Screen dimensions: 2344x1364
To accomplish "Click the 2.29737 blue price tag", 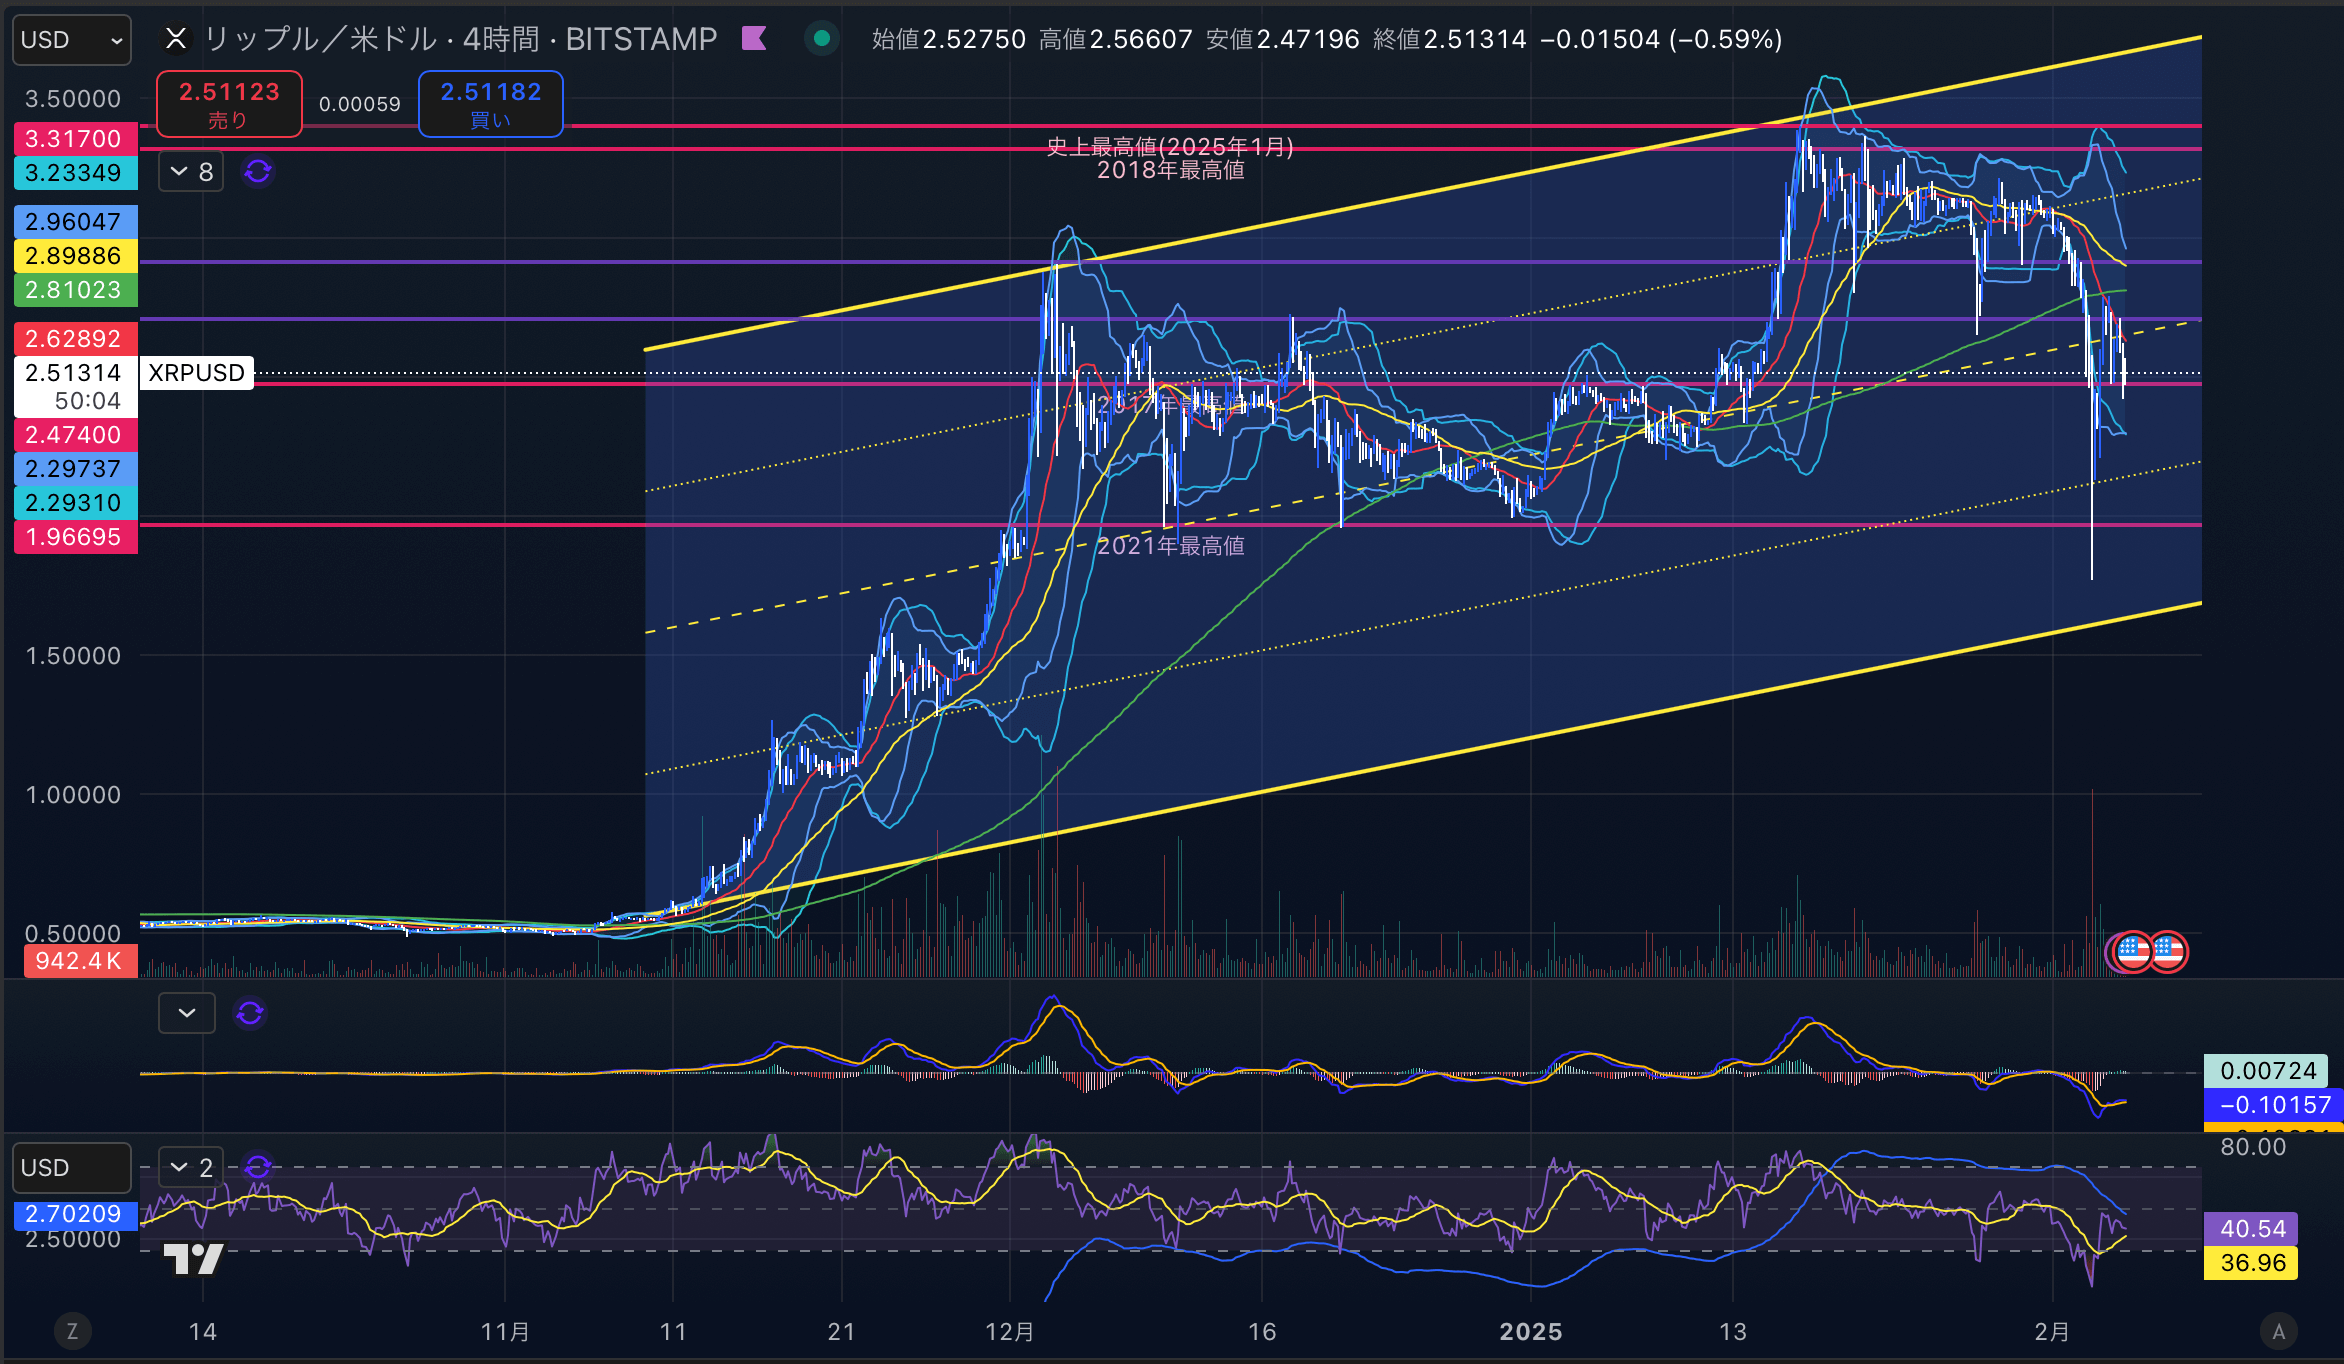I will click(76, 469).
